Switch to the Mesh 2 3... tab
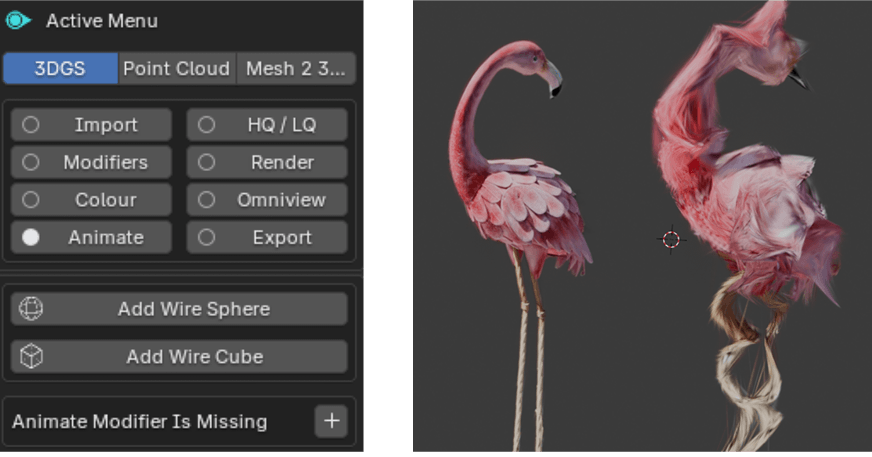Screen dimensions: 872x457 297,68
